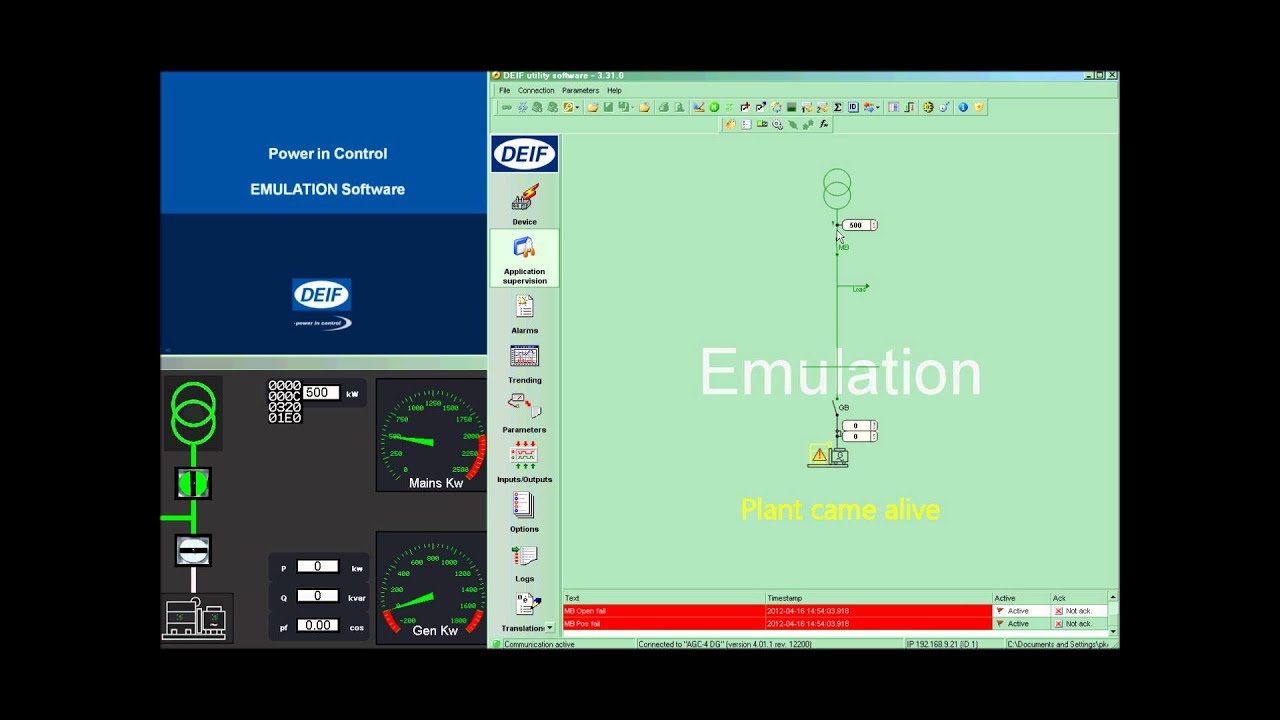Open the Parameters menu in menu bar
The width and height of the screenshot is (1280, 720).
[x=580, y=90]
